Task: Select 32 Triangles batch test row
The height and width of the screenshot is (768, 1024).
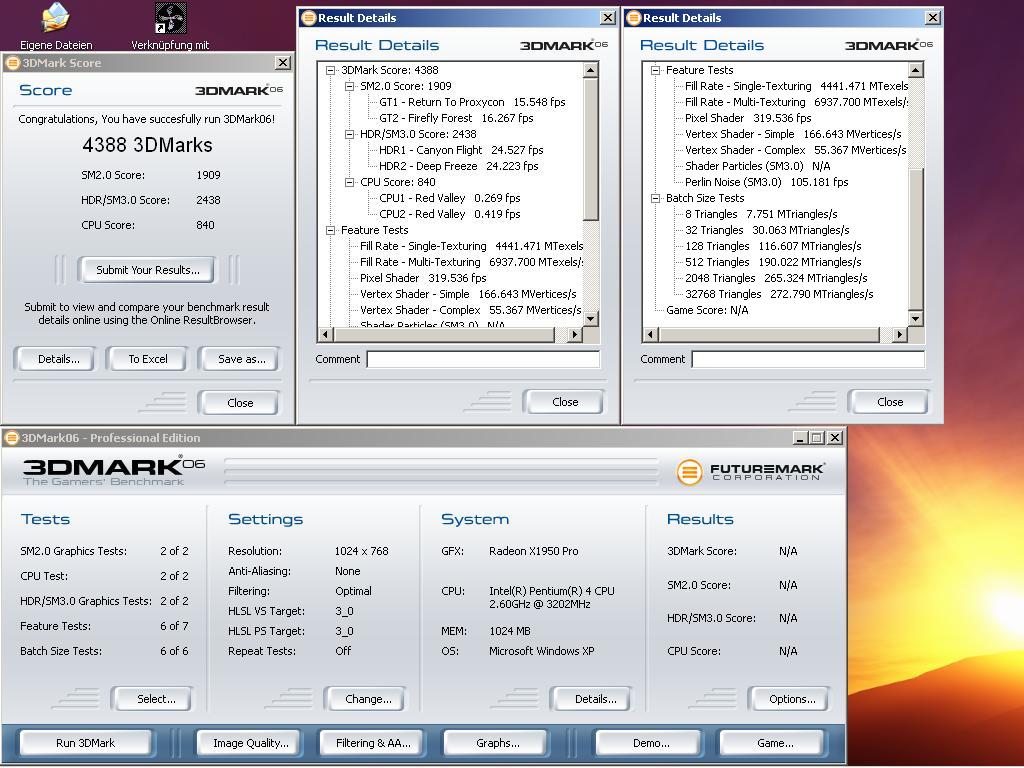Action: pyautogui.click(x=767, y=230)
